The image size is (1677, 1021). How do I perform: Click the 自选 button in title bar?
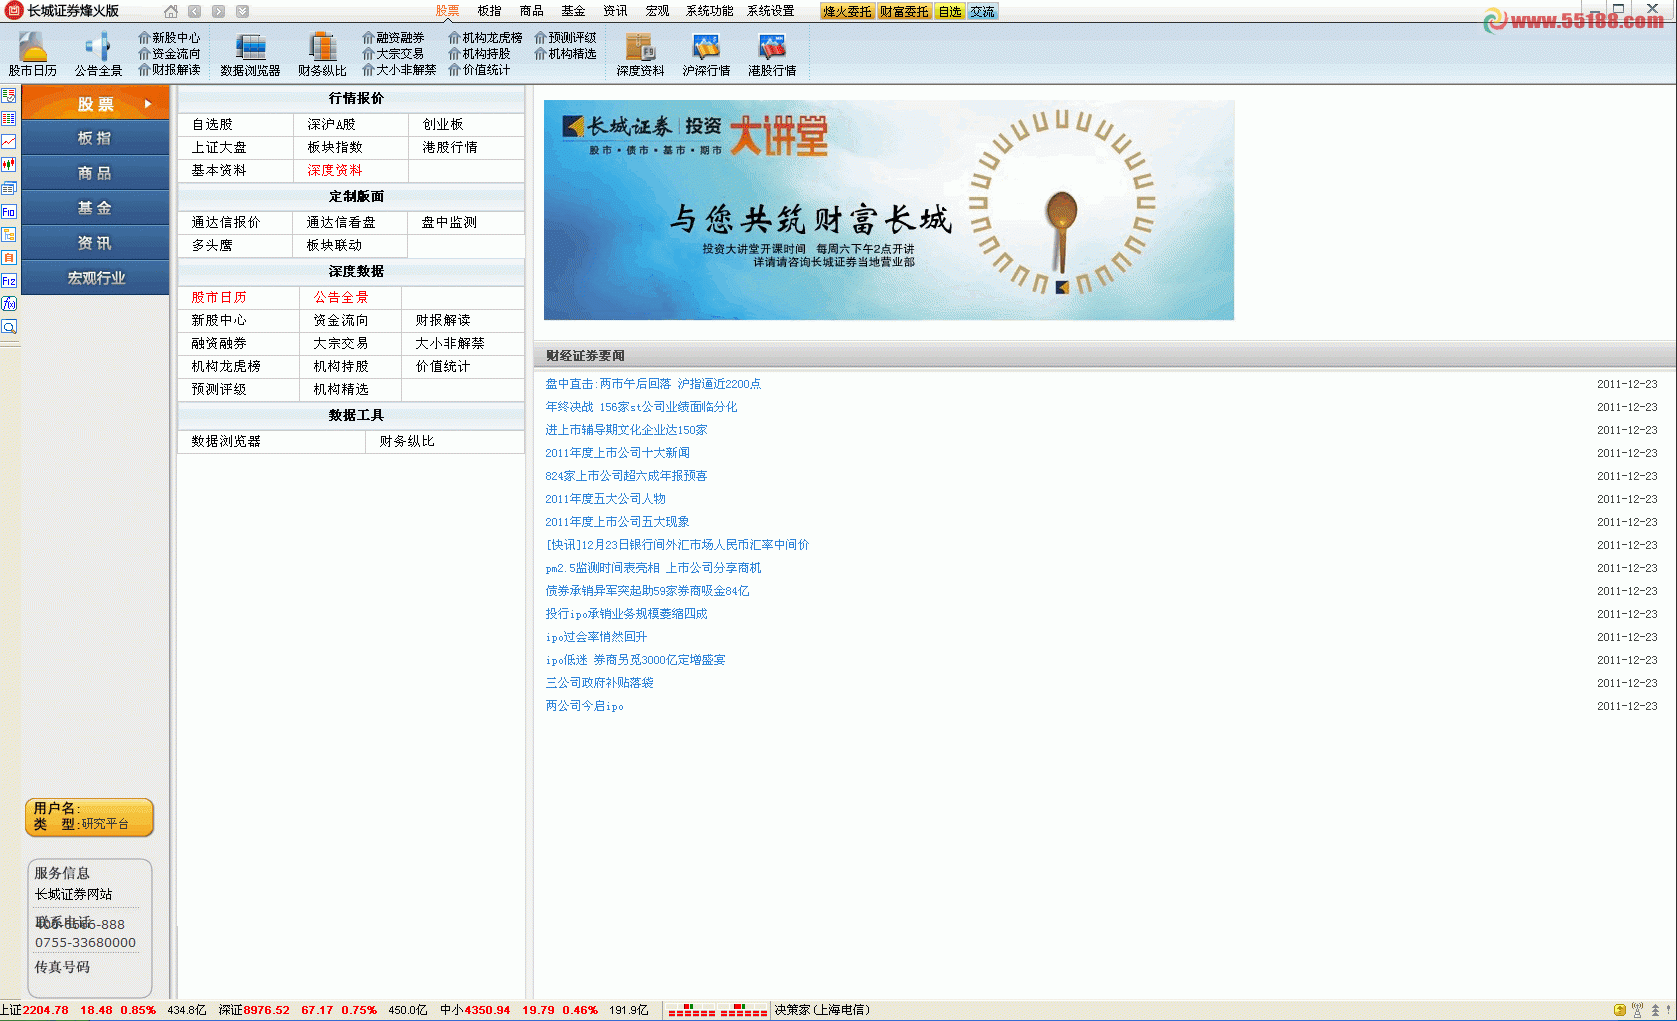click(950, 12)
